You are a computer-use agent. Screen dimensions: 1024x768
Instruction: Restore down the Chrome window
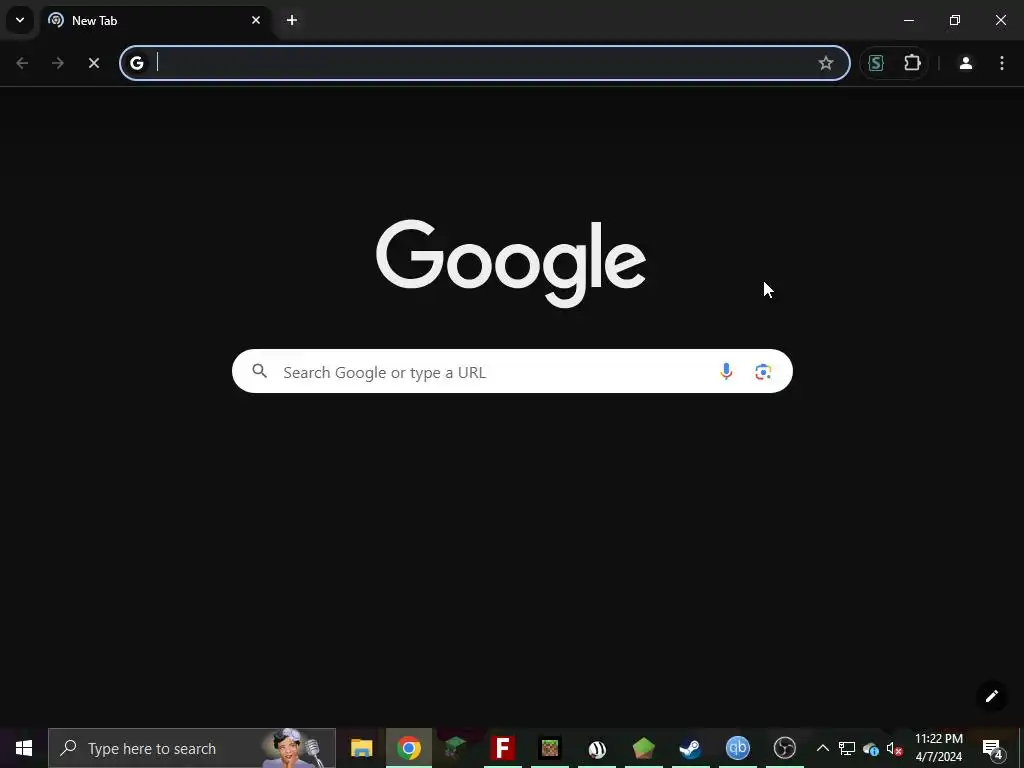pyautogui.click(x=955, y=20)
